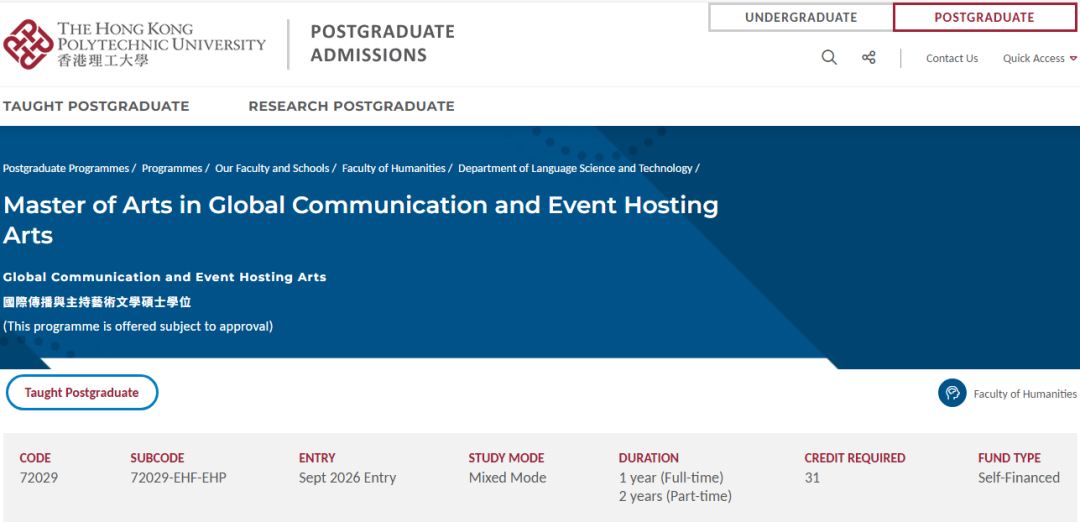This screenshot has height=522, width=1080.
Task: Open the Programmes breadcrumb link
Action: coord(172,169)
